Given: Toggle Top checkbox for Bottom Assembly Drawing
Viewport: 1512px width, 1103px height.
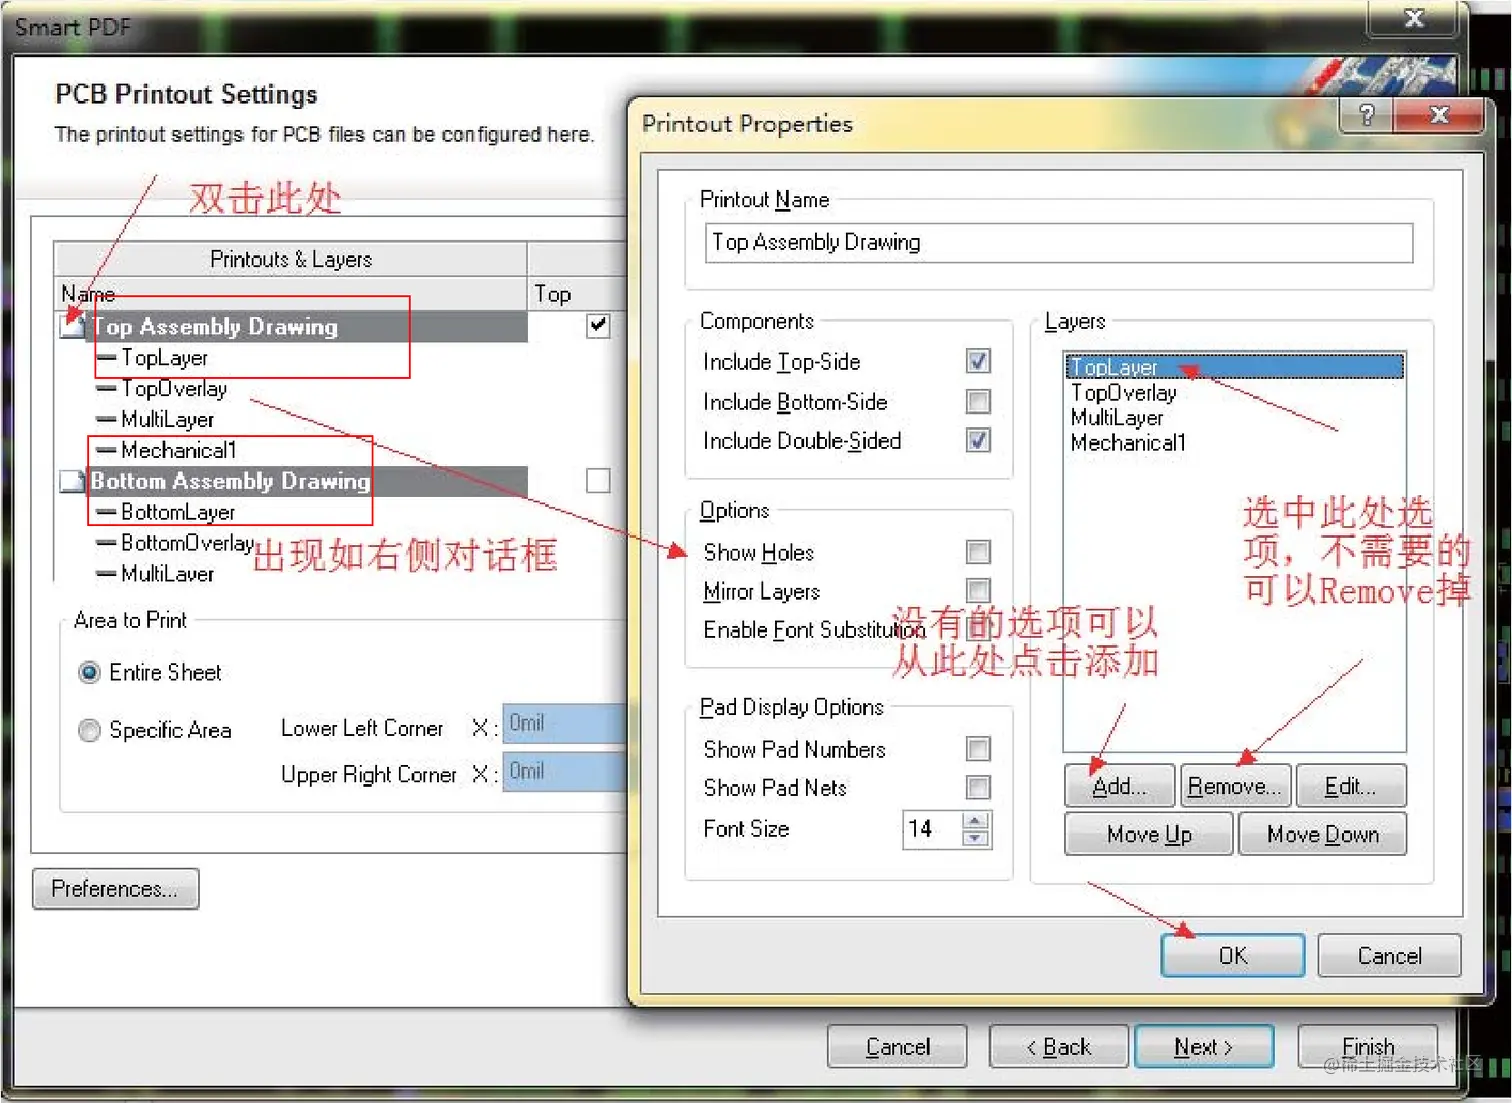Looking at the screenshot, I should tap(598, 481).
